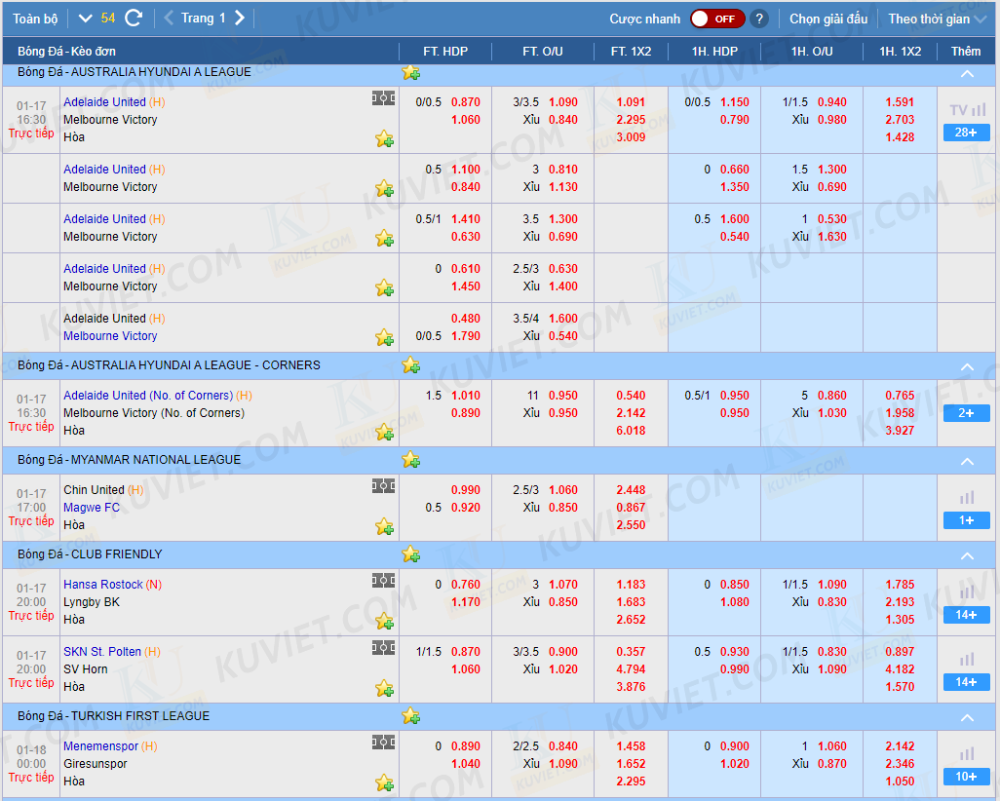
Task: Click the FT. 1X2 column header
Action: 631,52
